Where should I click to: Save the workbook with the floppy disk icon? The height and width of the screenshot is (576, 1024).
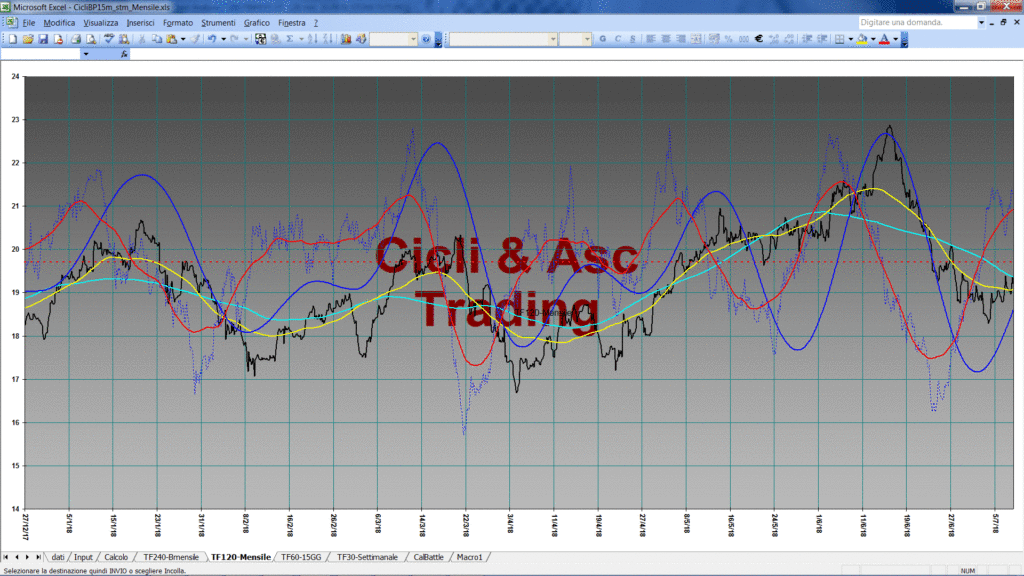pyautogui.click(x=43, y=39)
